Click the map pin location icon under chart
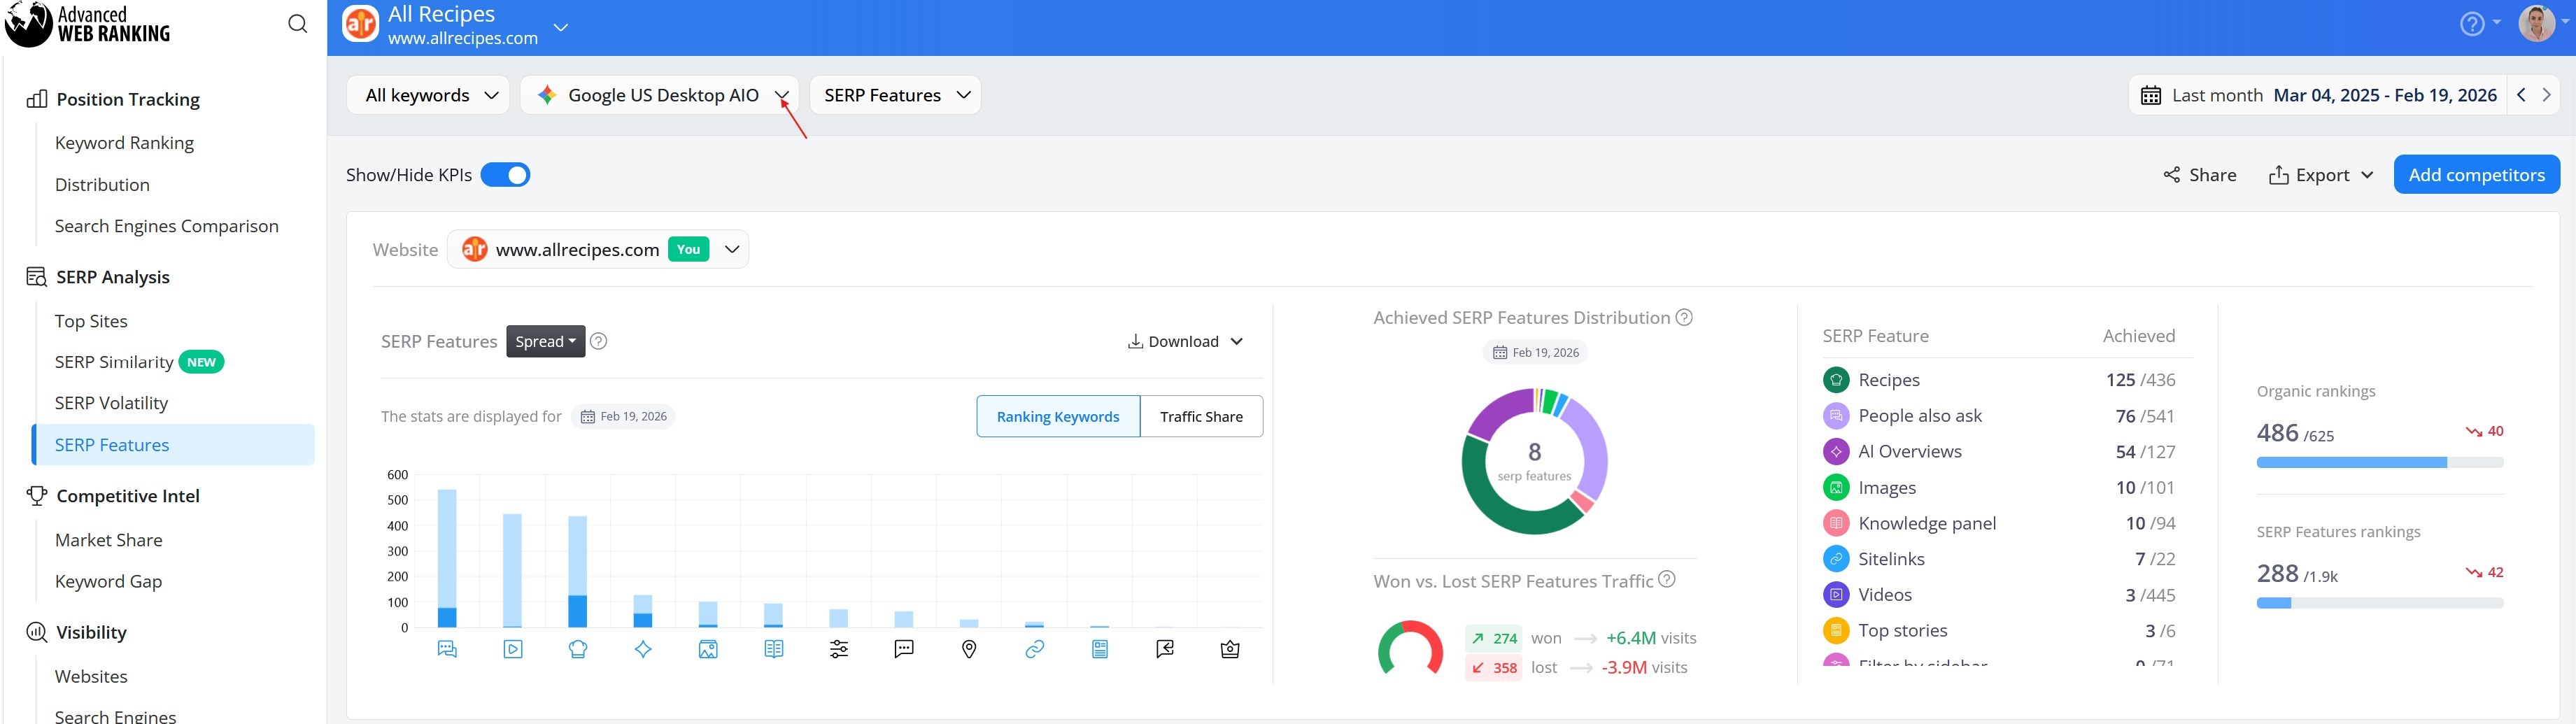The image size is (2576, 724). pos(969,649)
